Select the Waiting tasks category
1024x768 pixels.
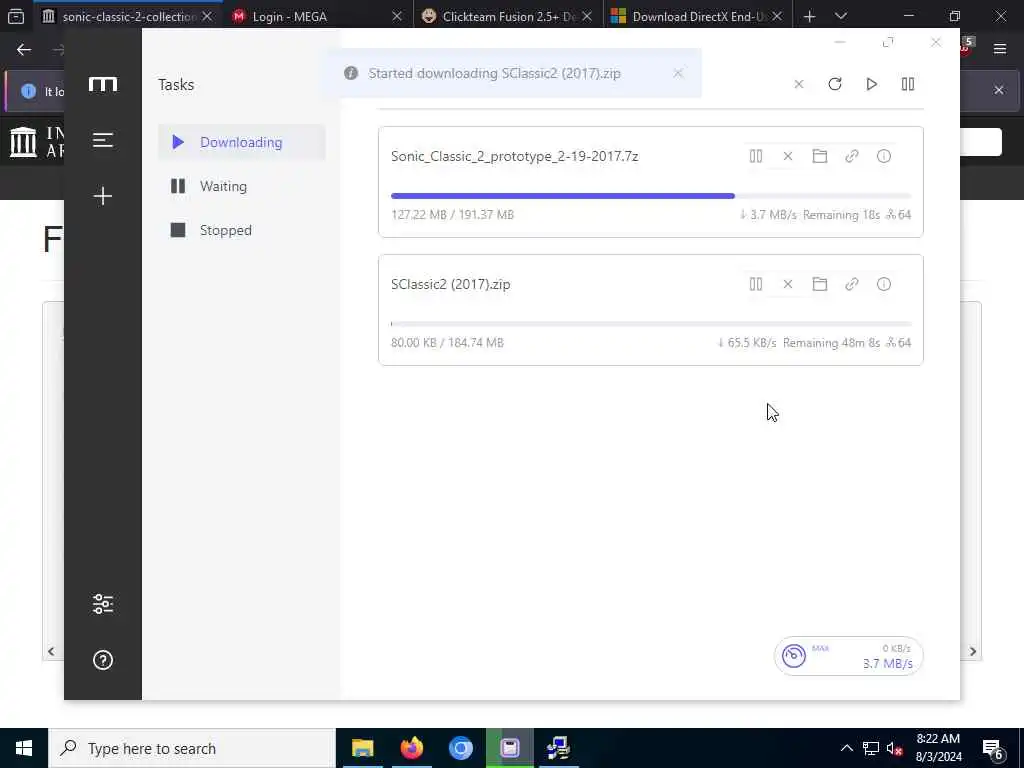242,186
